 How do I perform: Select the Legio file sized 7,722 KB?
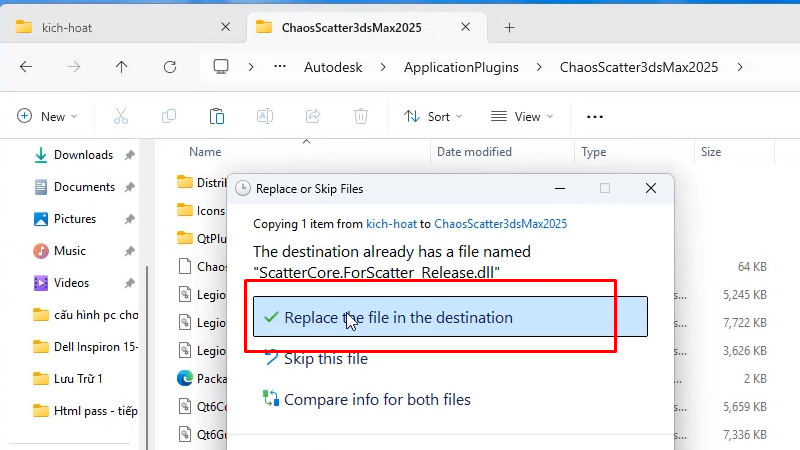201,322
